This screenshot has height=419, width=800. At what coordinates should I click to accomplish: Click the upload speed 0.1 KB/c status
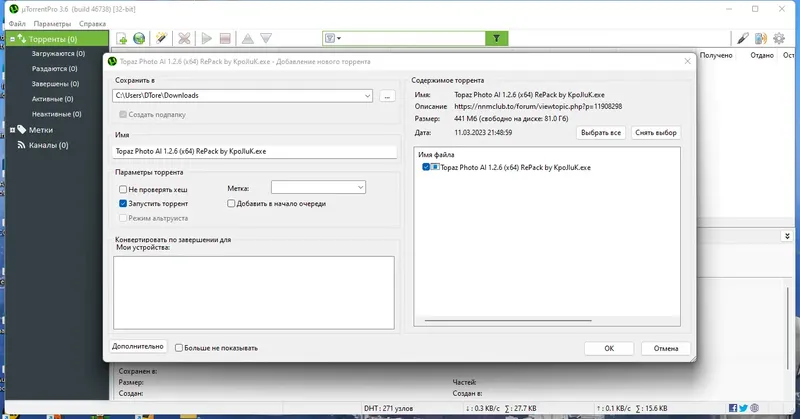tap(614, 408)
